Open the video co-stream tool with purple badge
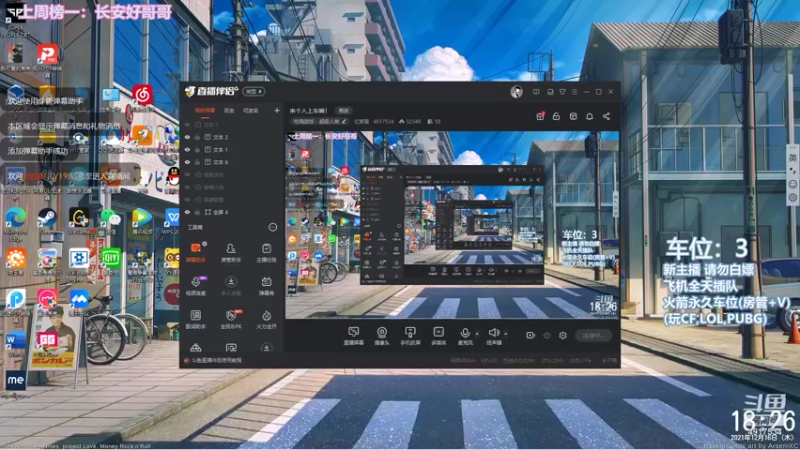This screenshot has width=800, height=450. [195, 286]
